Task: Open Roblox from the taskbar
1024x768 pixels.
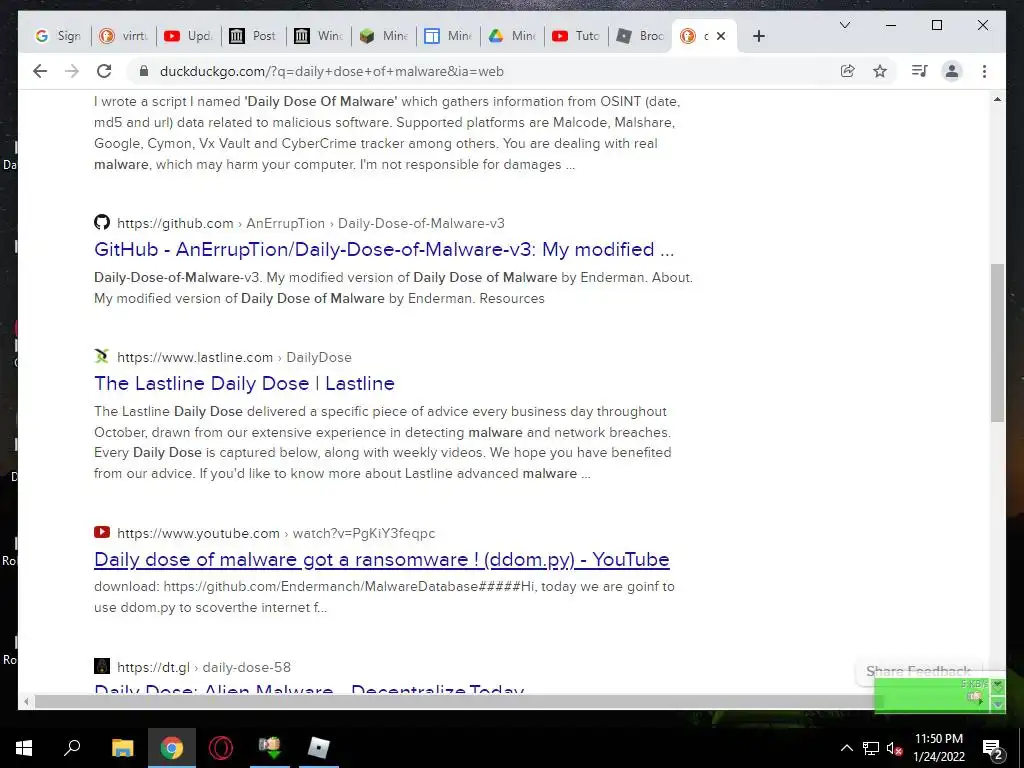Action: 319,748
